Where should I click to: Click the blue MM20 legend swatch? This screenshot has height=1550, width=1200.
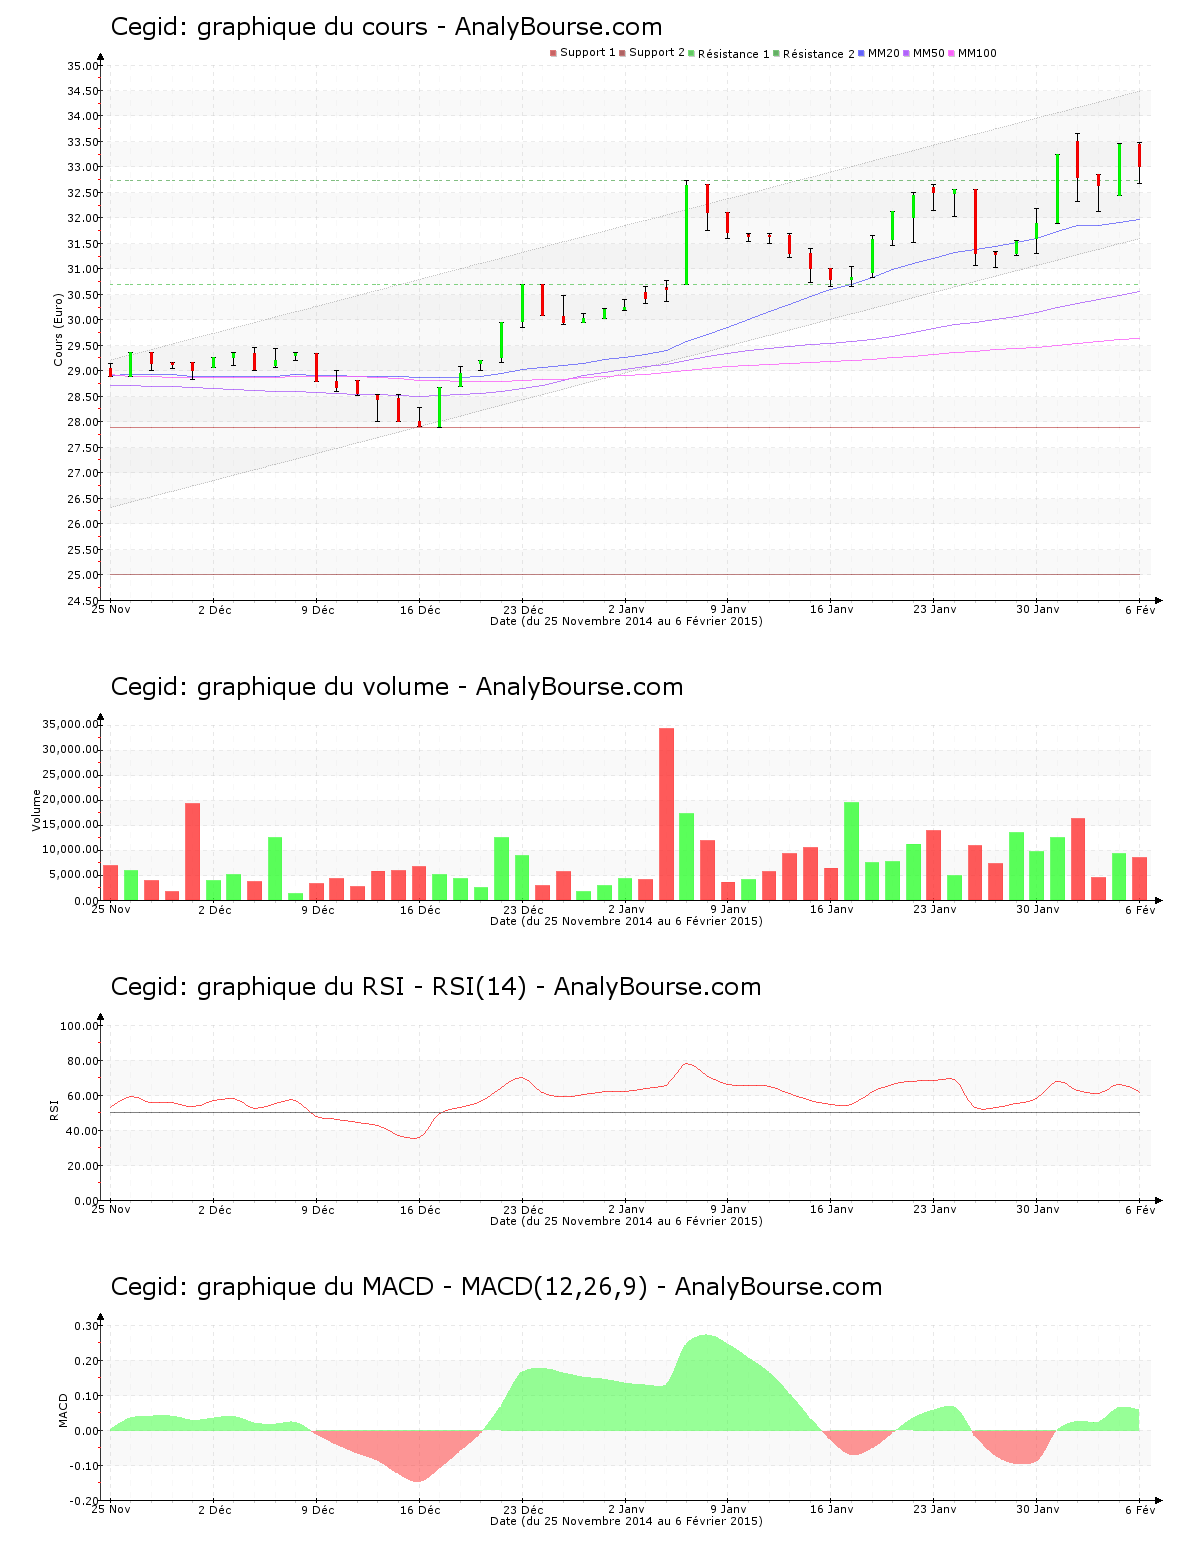pyautogui.click(x=861, y=53)
